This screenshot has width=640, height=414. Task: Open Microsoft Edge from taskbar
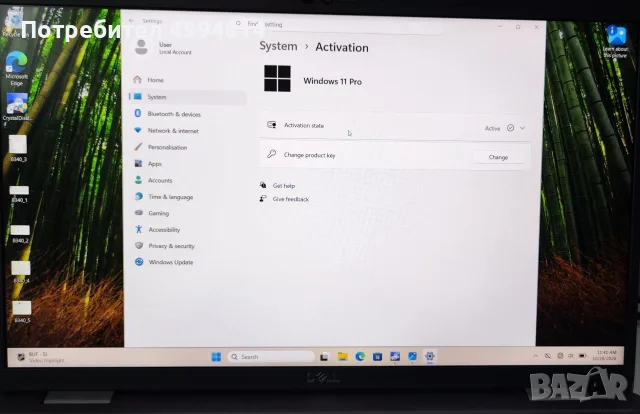[360, 357]
